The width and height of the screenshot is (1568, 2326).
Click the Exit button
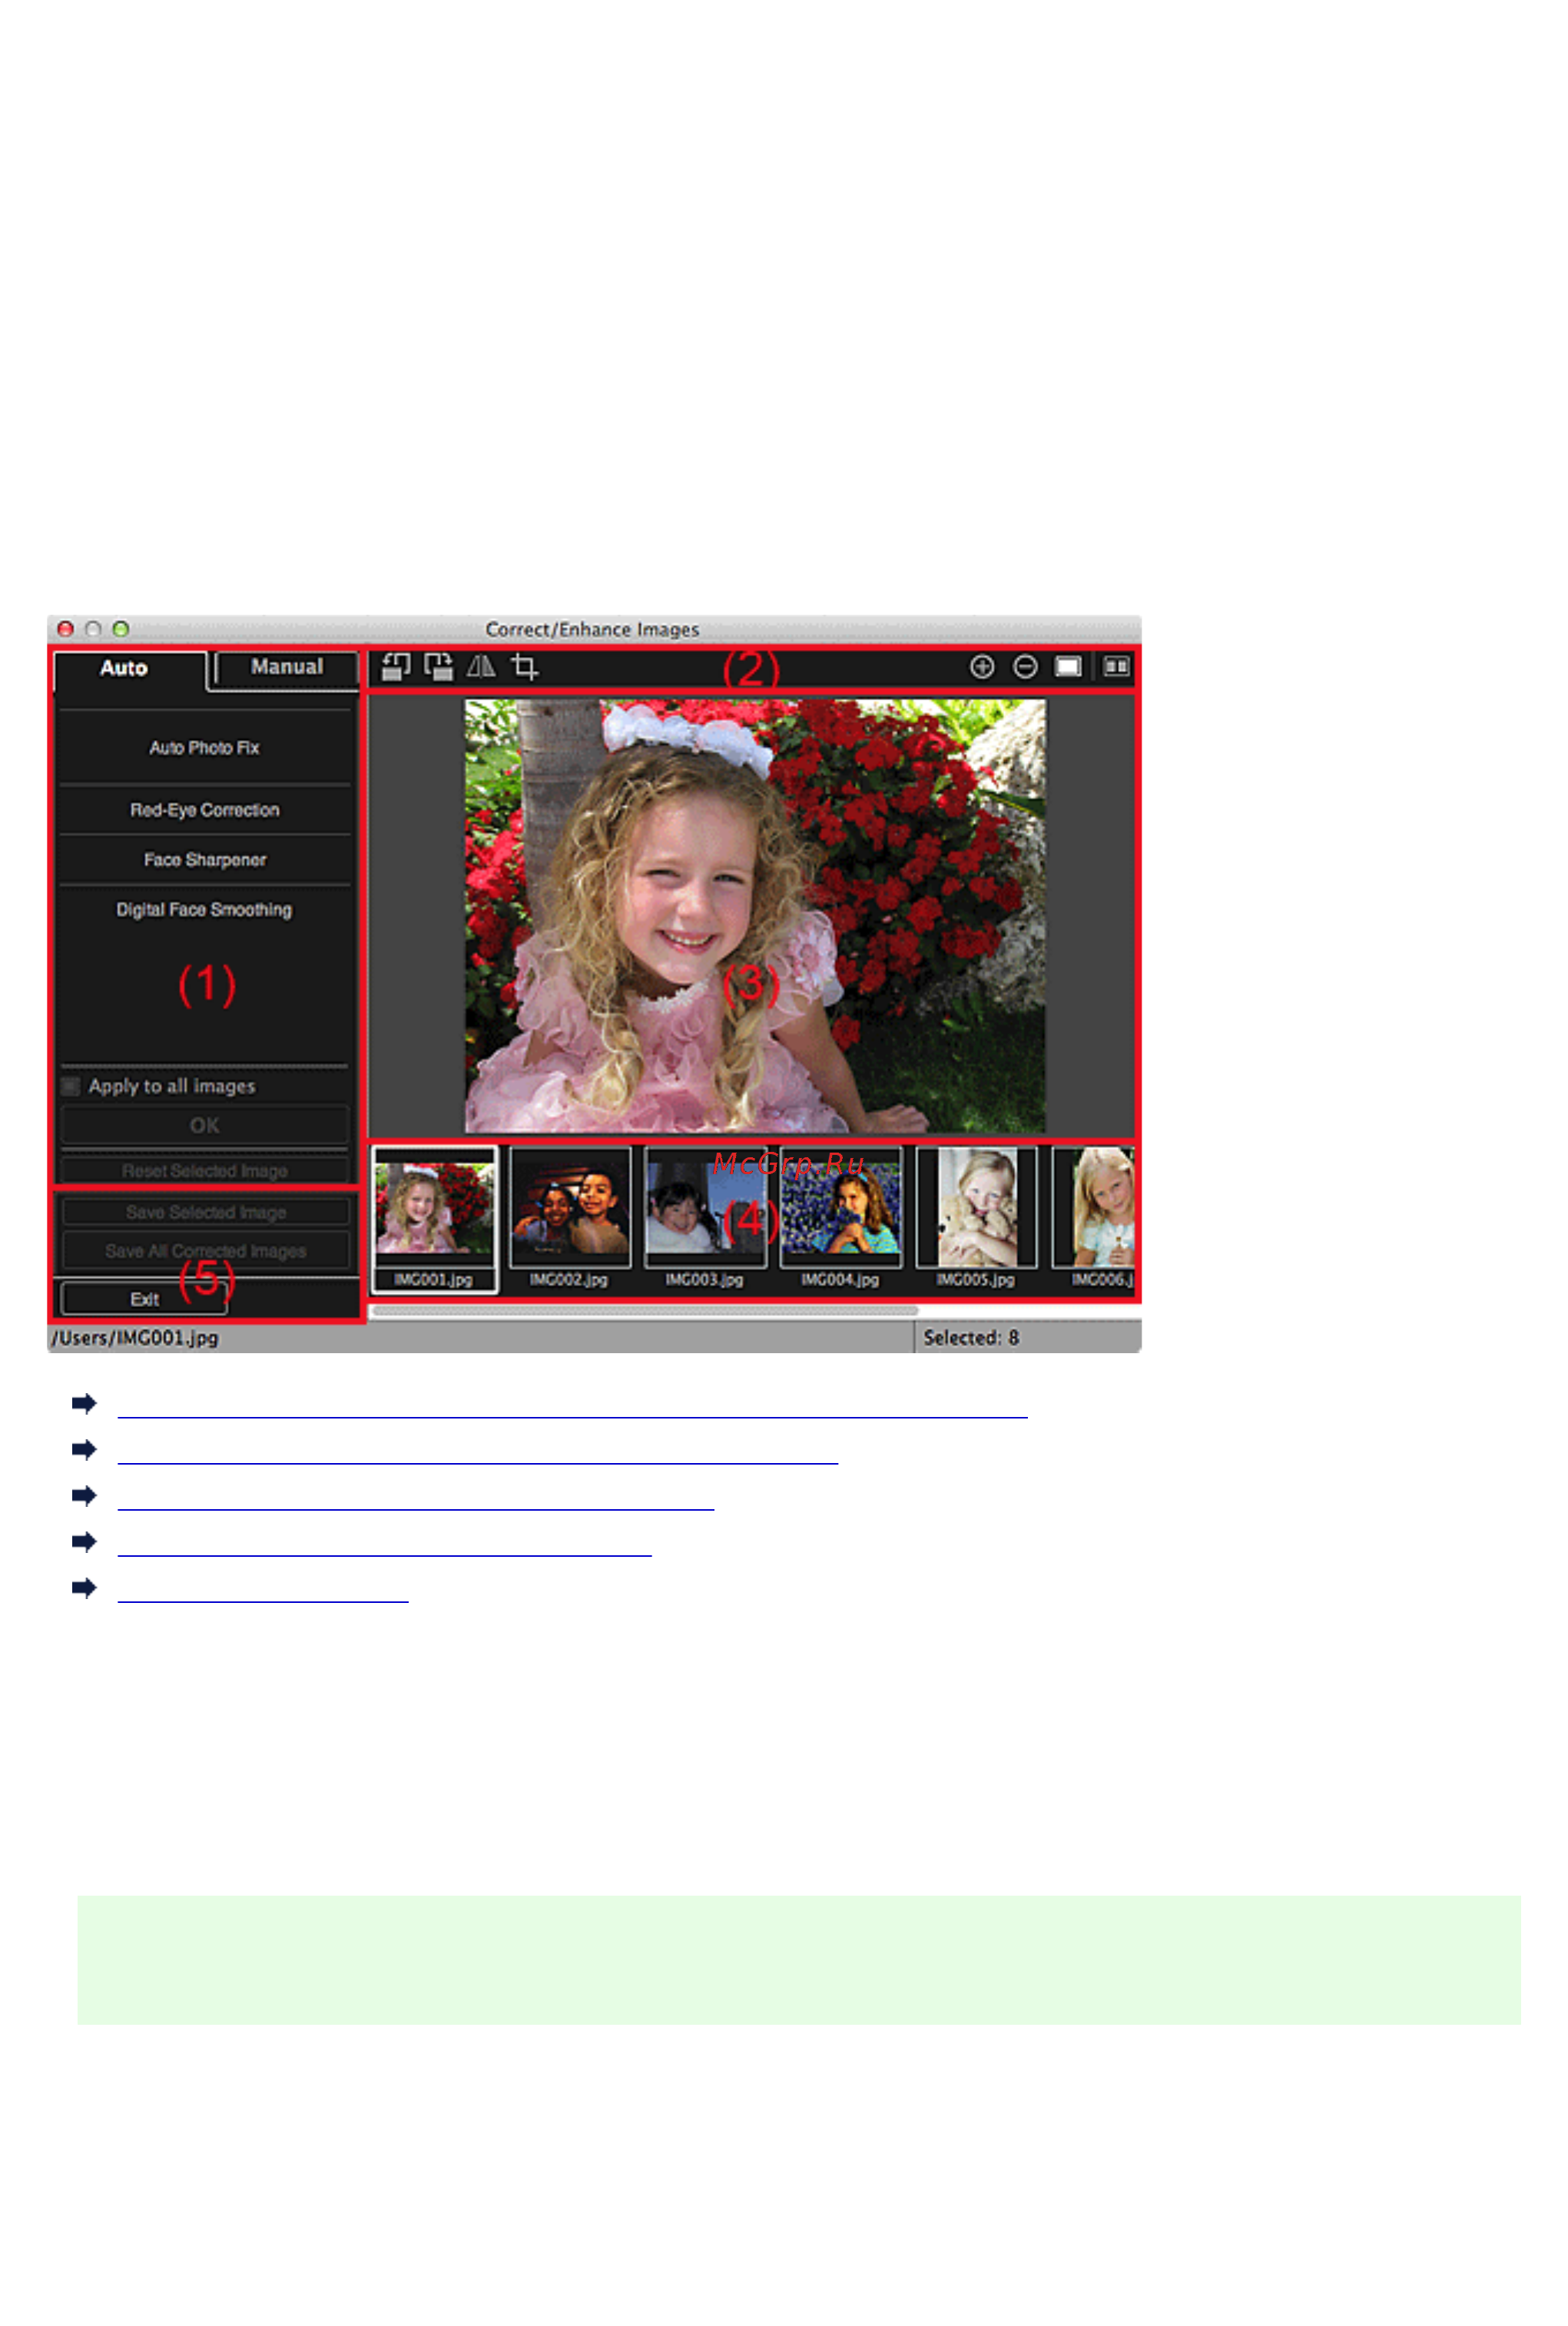click(x=144, y=1299)
